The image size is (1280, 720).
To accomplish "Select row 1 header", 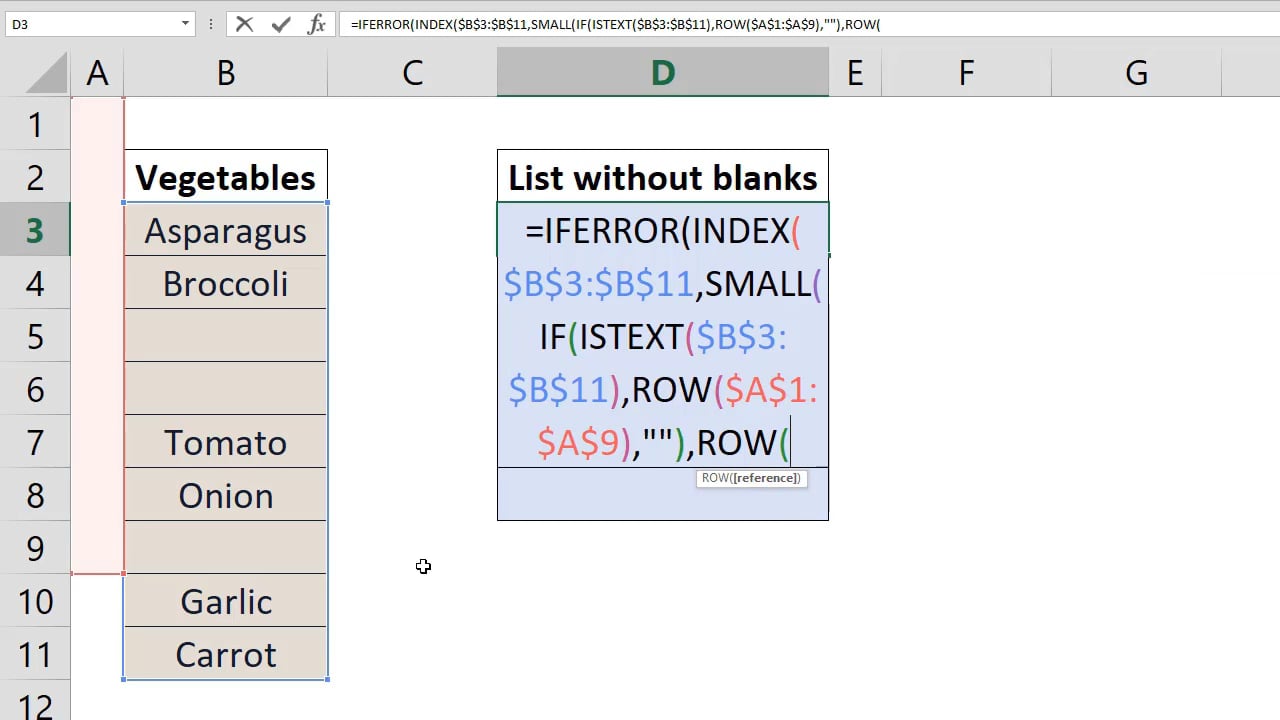I will pyautogui.click(x=35, y=124).
